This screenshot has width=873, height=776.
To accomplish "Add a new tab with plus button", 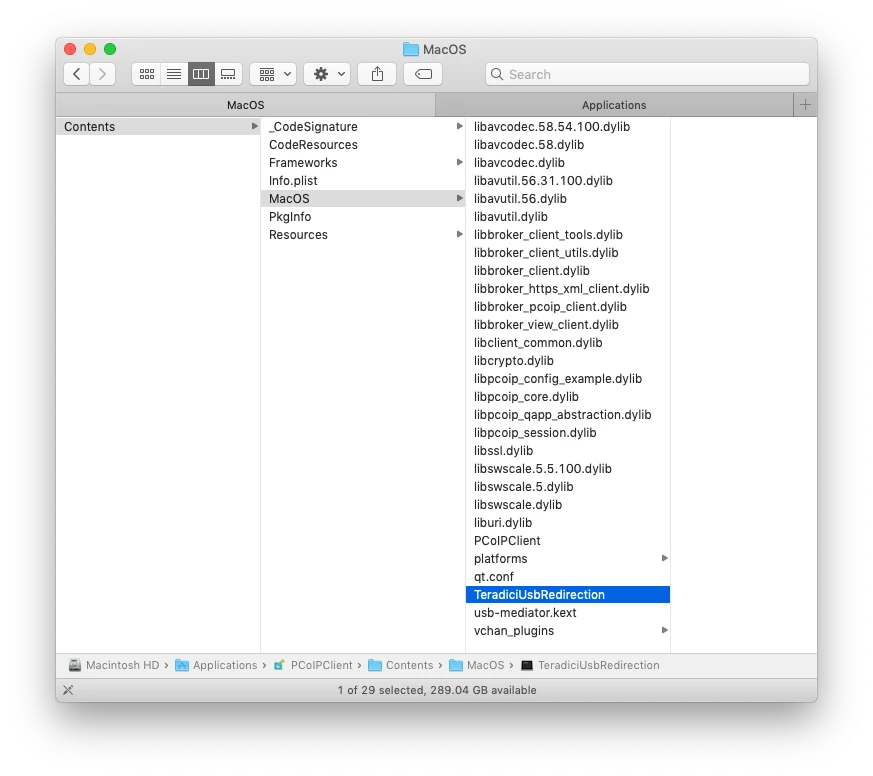I will [805, 105].
